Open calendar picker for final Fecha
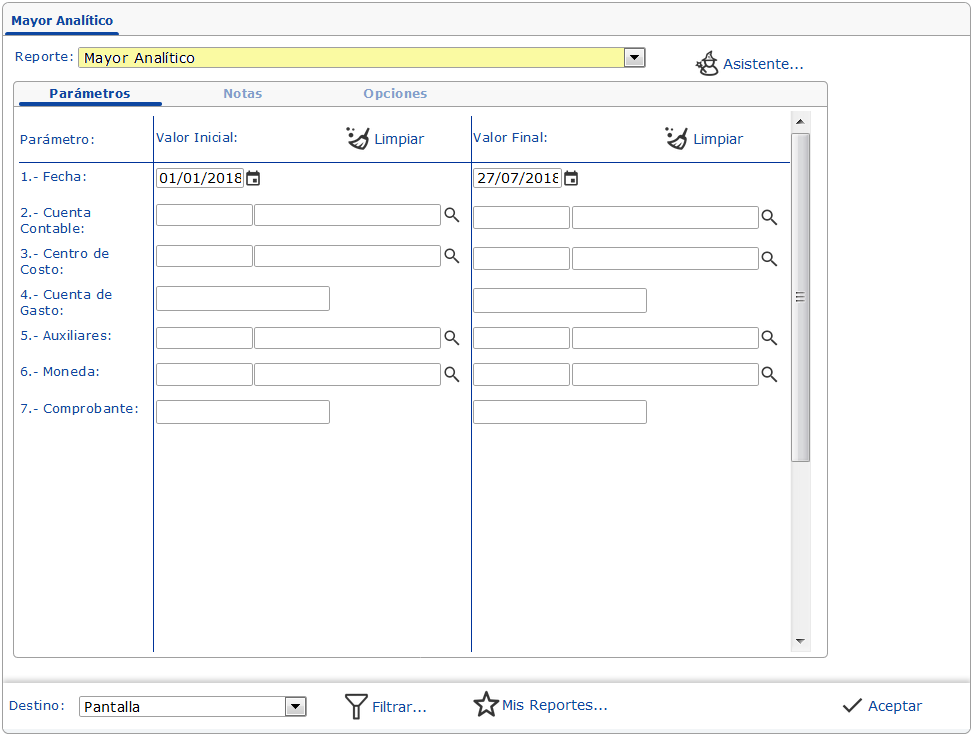The width and height of the screenshot is (972, 734). coord(571,179)
